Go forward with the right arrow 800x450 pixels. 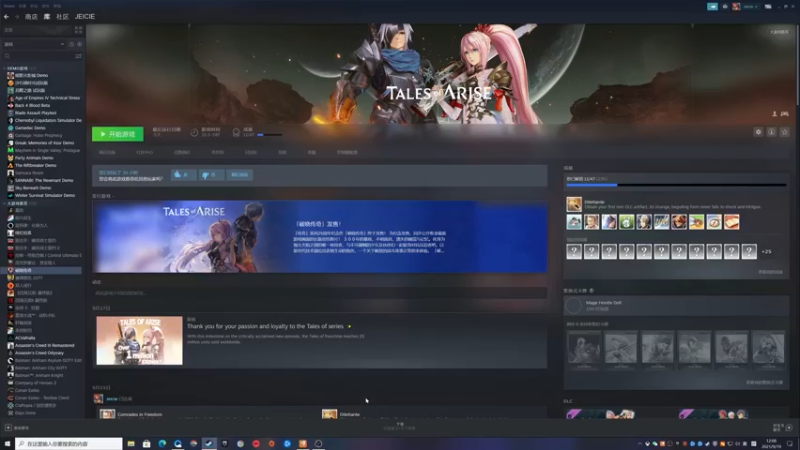(16, 17)
